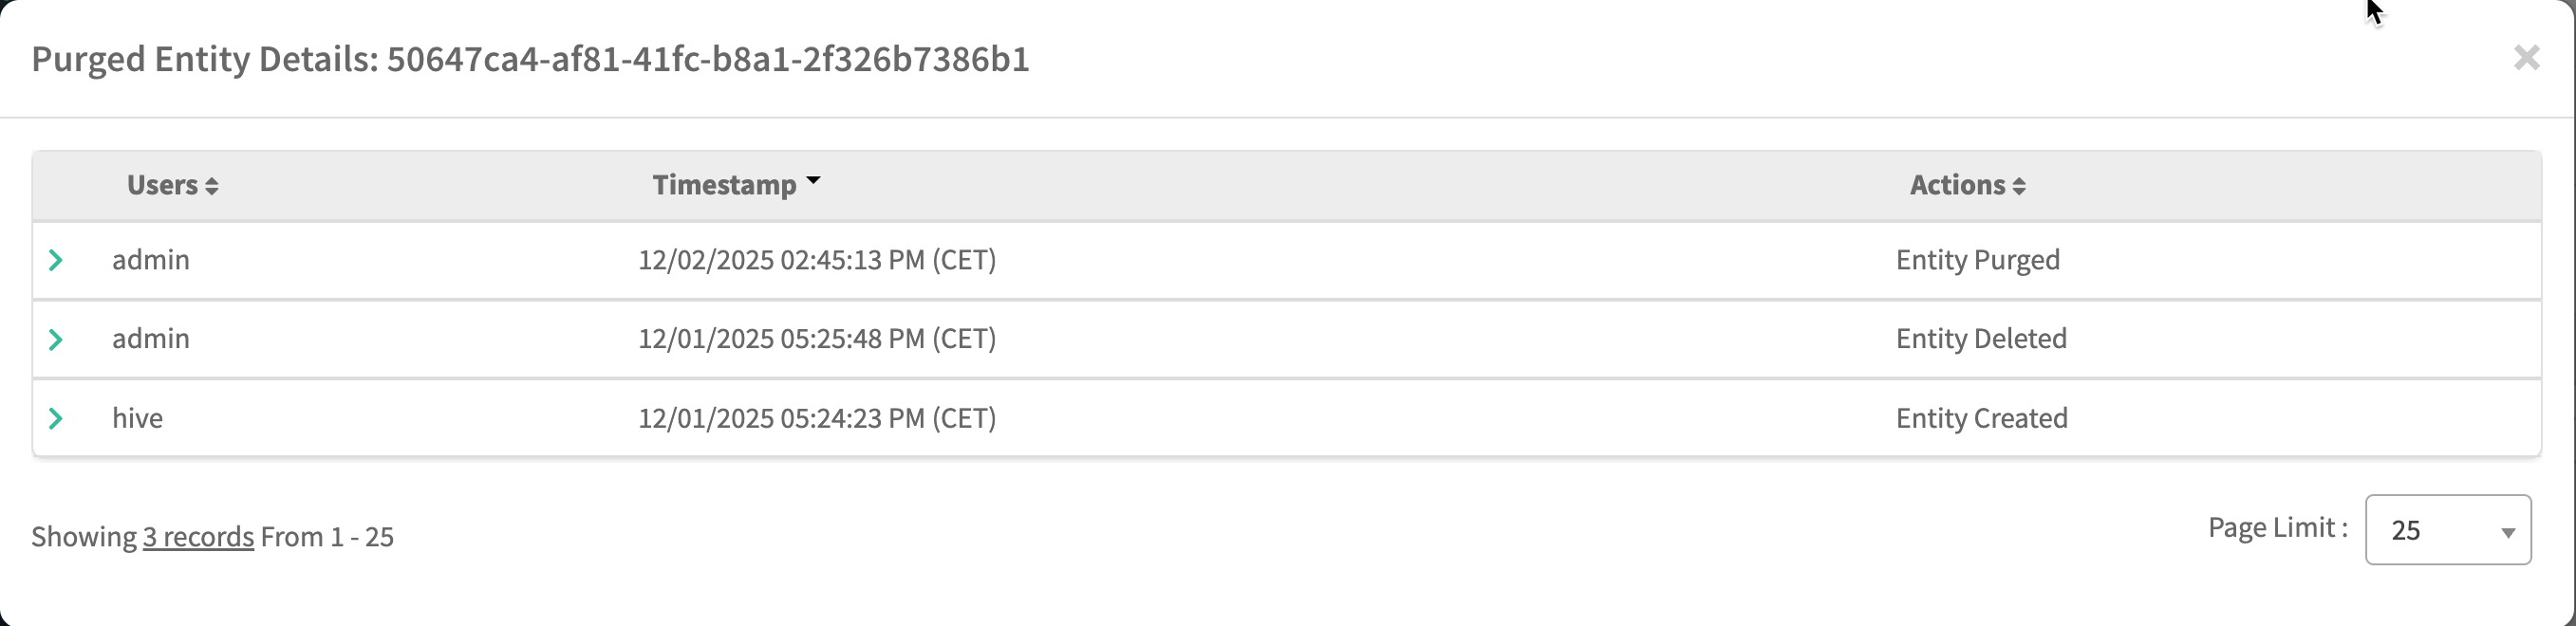Click the 02:45:13 PM timestamp cell
This screenshot has width=2576, height=626.
[817, 260]
